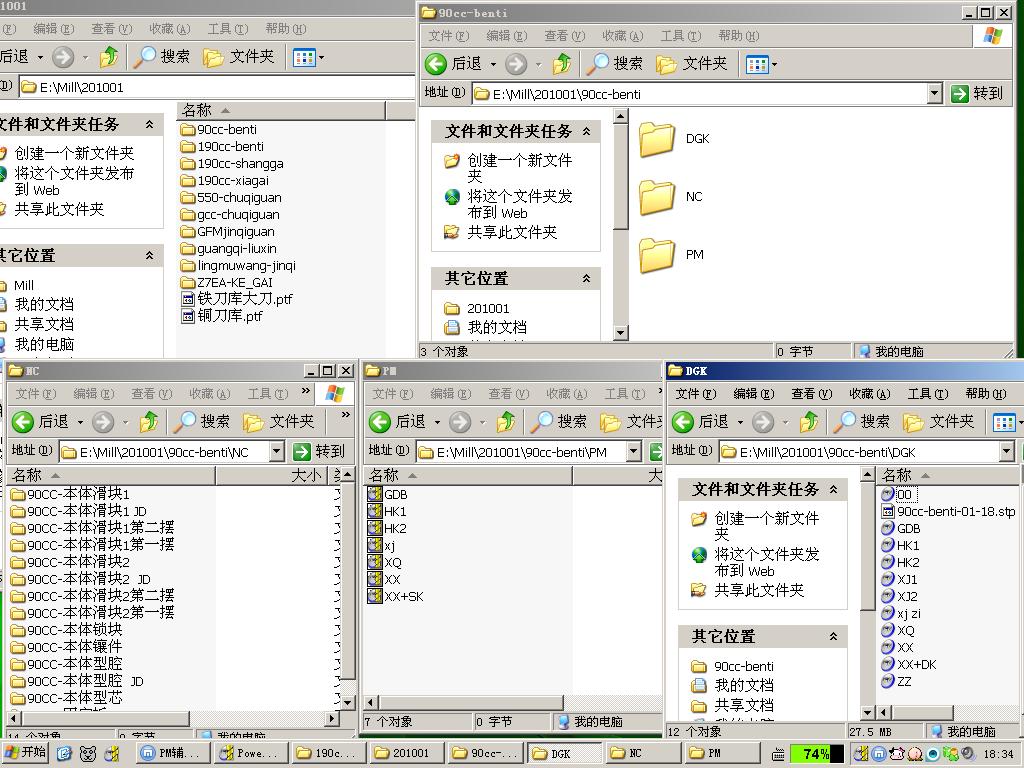The image size is (1024, 768).
Task: Select 90CC-本体镶件 folder in NC window
Action: (67, 647)
